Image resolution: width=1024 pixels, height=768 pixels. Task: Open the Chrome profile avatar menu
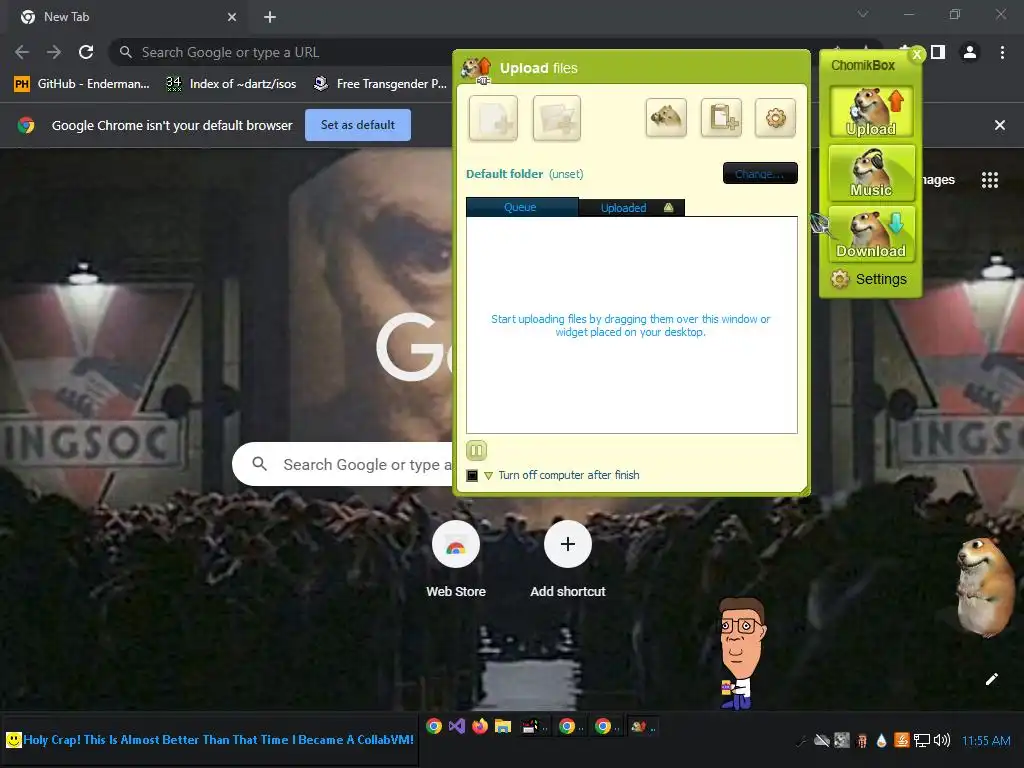[x=970, y=52]
